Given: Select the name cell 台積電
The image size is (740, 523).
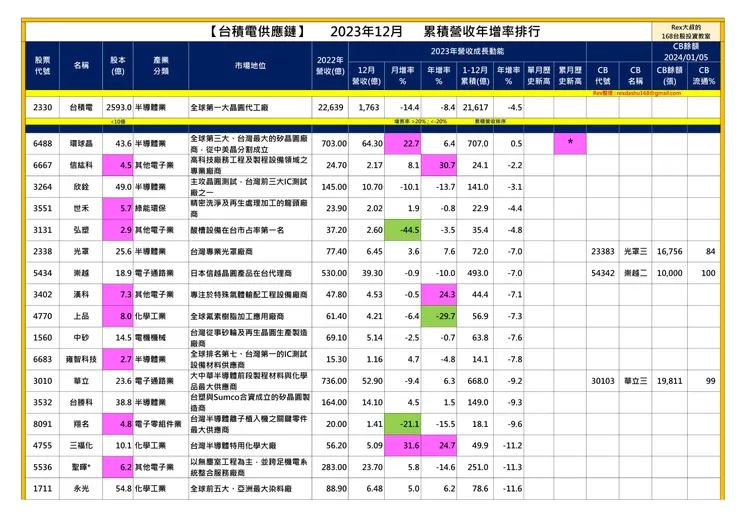Looking at the screenshot, I should tap(81, 108).
